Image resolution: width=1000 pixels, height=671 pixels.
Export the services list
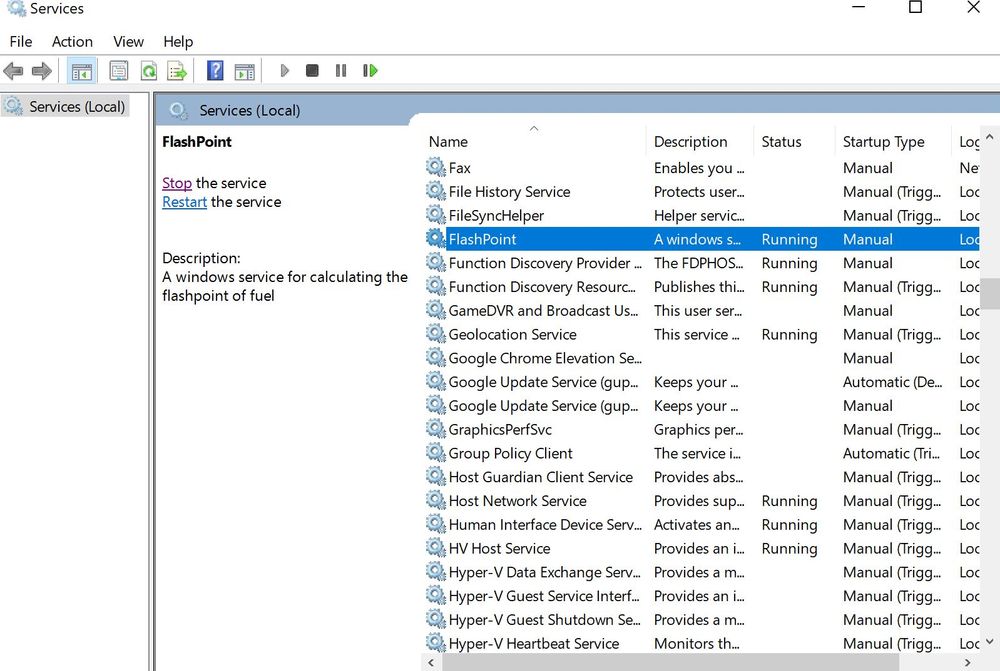pos(177,70)
